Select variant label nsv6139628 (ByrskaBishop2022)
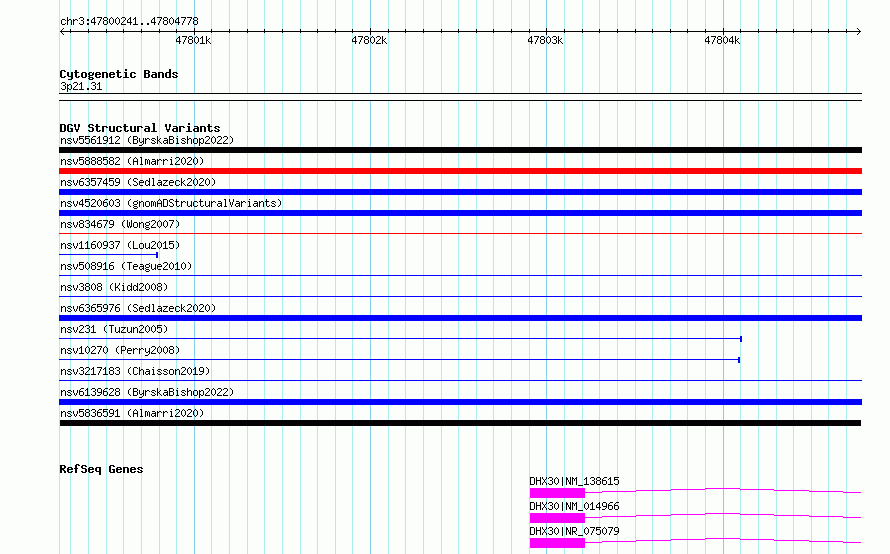Image resolution: width=890 pixels, height=554 pixels. 147,392
